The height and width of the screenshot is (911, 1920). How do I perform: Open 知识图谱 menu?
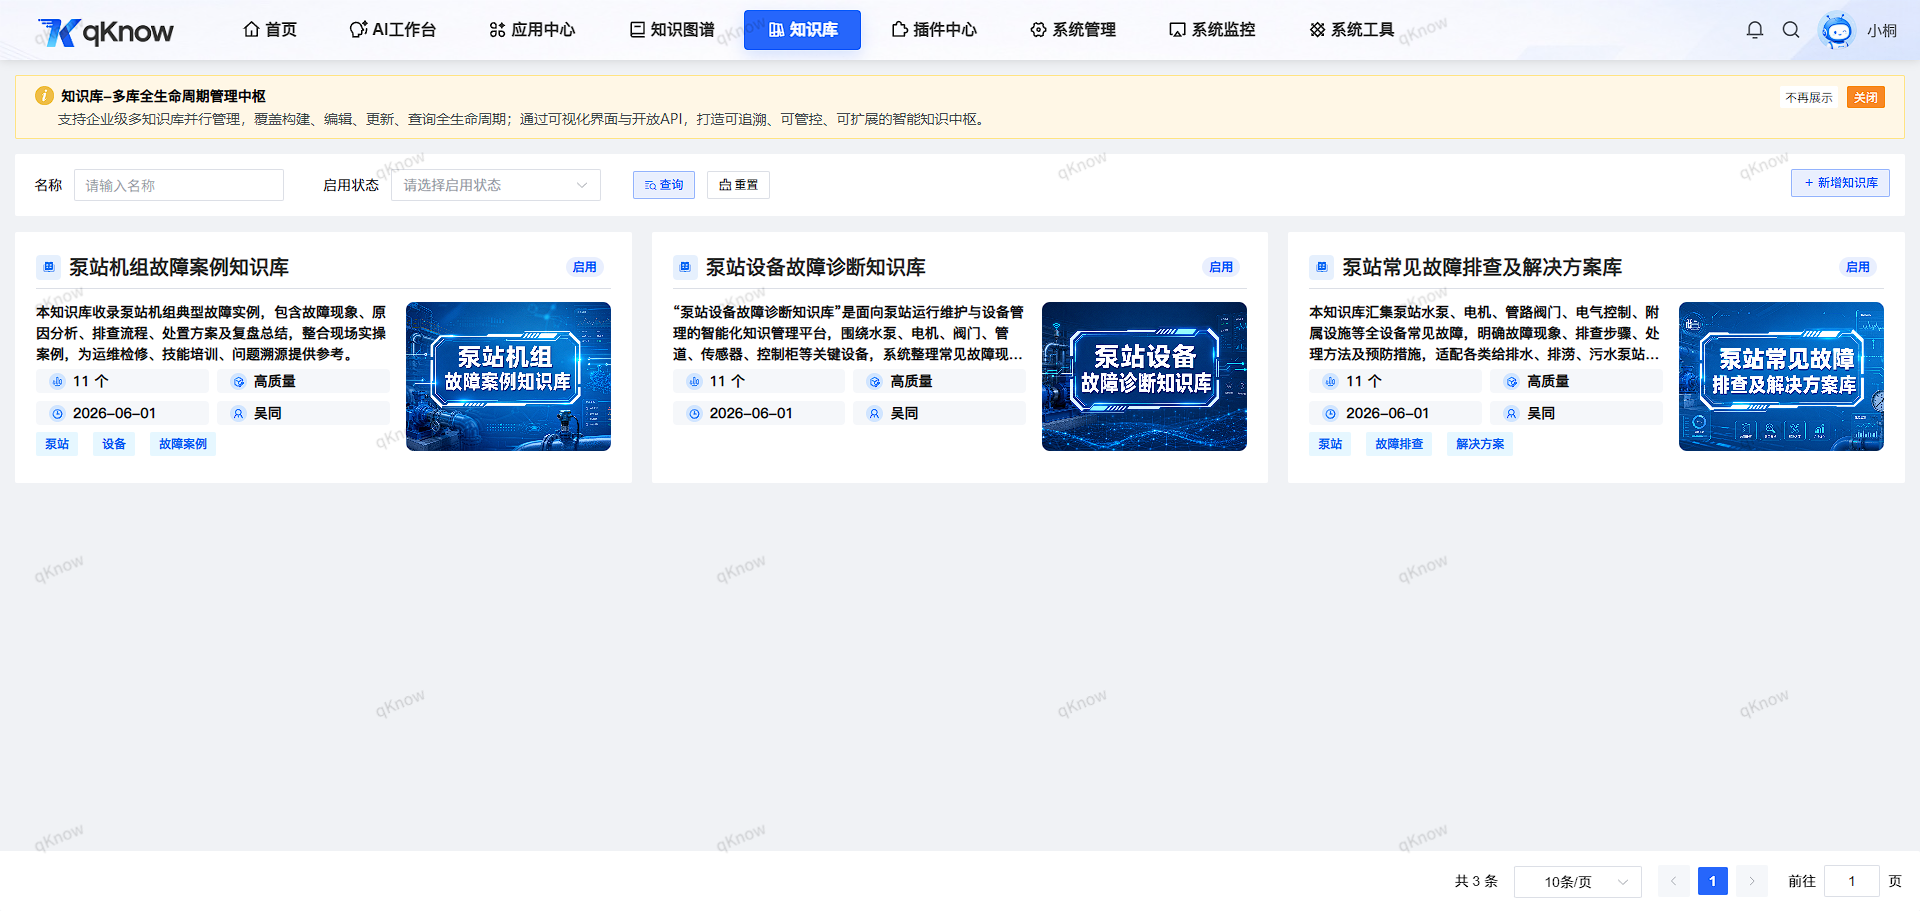(672, 30)
